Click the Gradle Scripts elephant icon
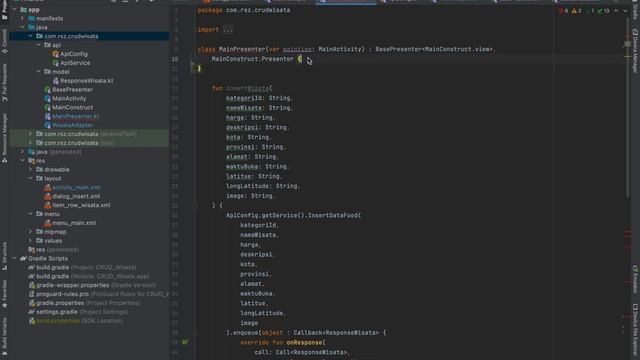640x360 pixels. (23, 258)
